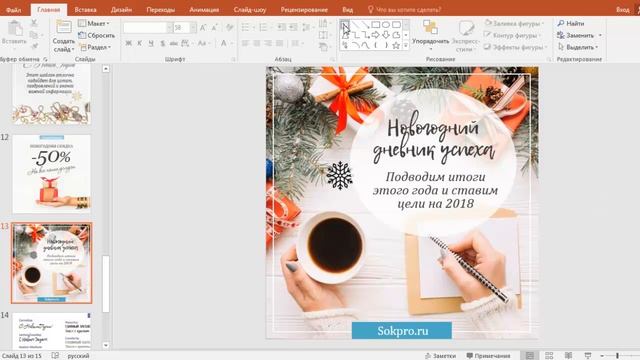Open the Файл tab

[14, 9]
